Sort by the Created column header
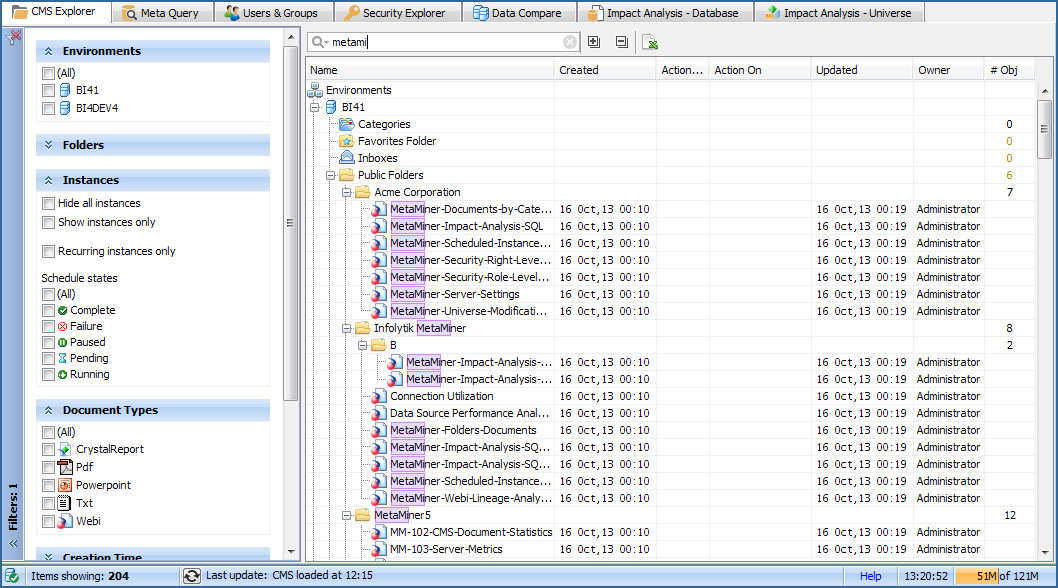Viewport: 1058px width, 588px height. (579, 70)
